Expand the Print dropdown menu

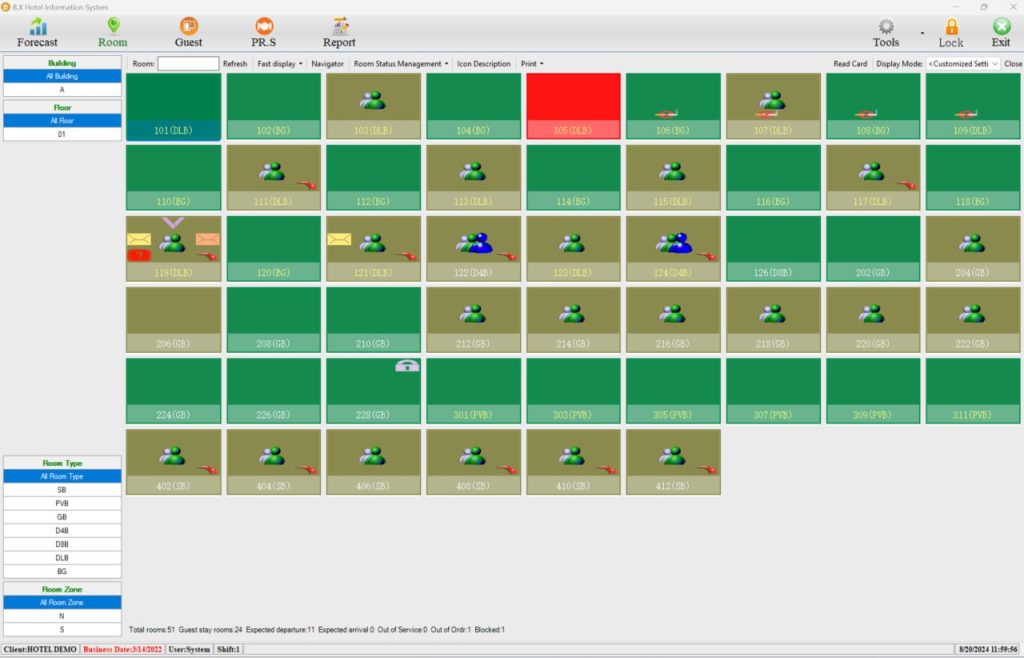click(532, 64)
